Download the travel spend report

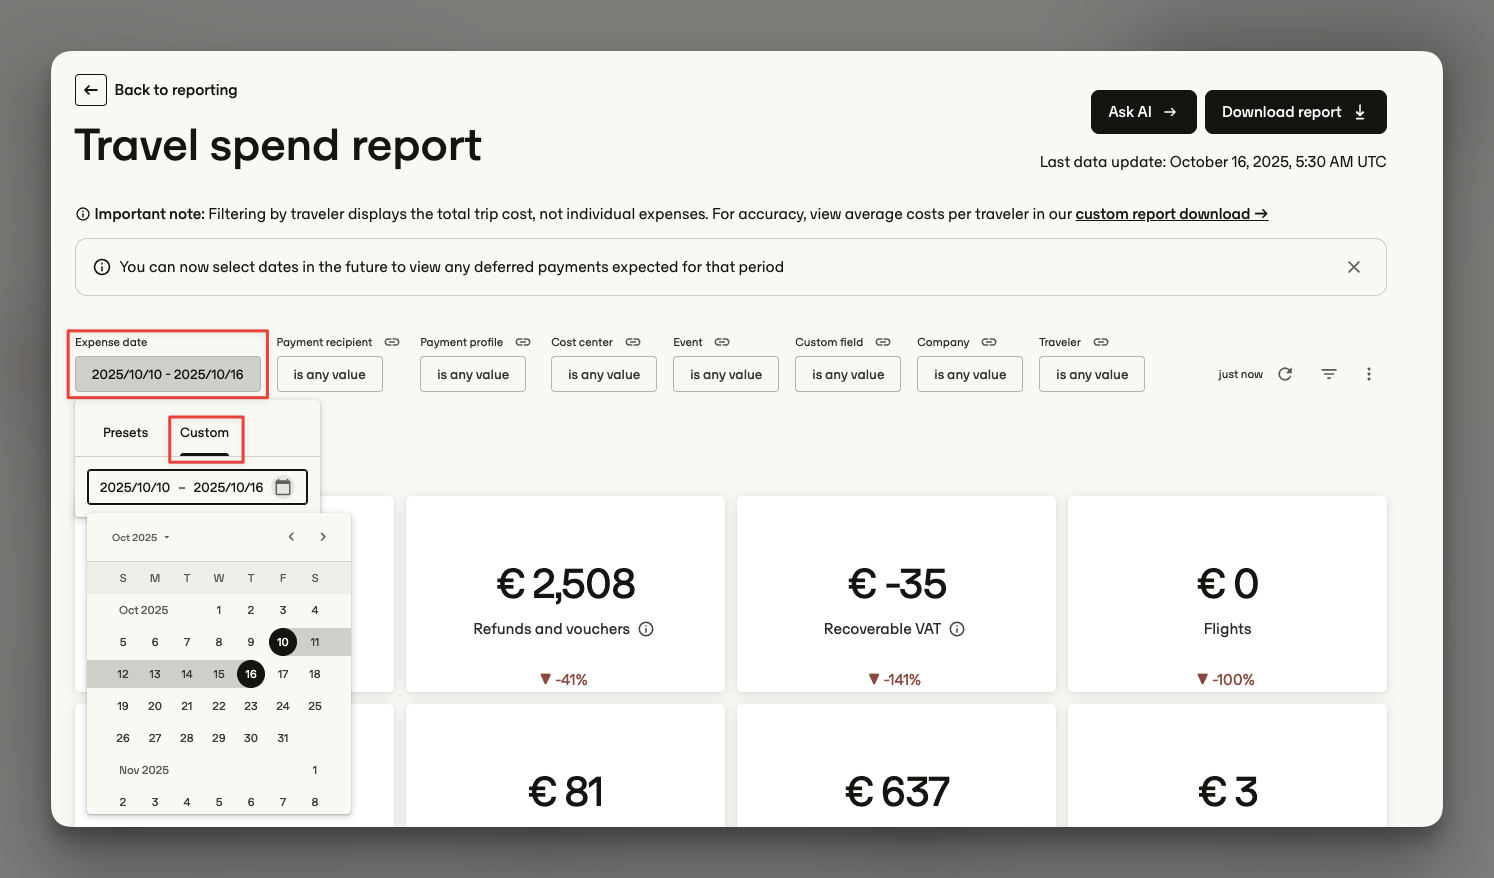point(1295,112)
